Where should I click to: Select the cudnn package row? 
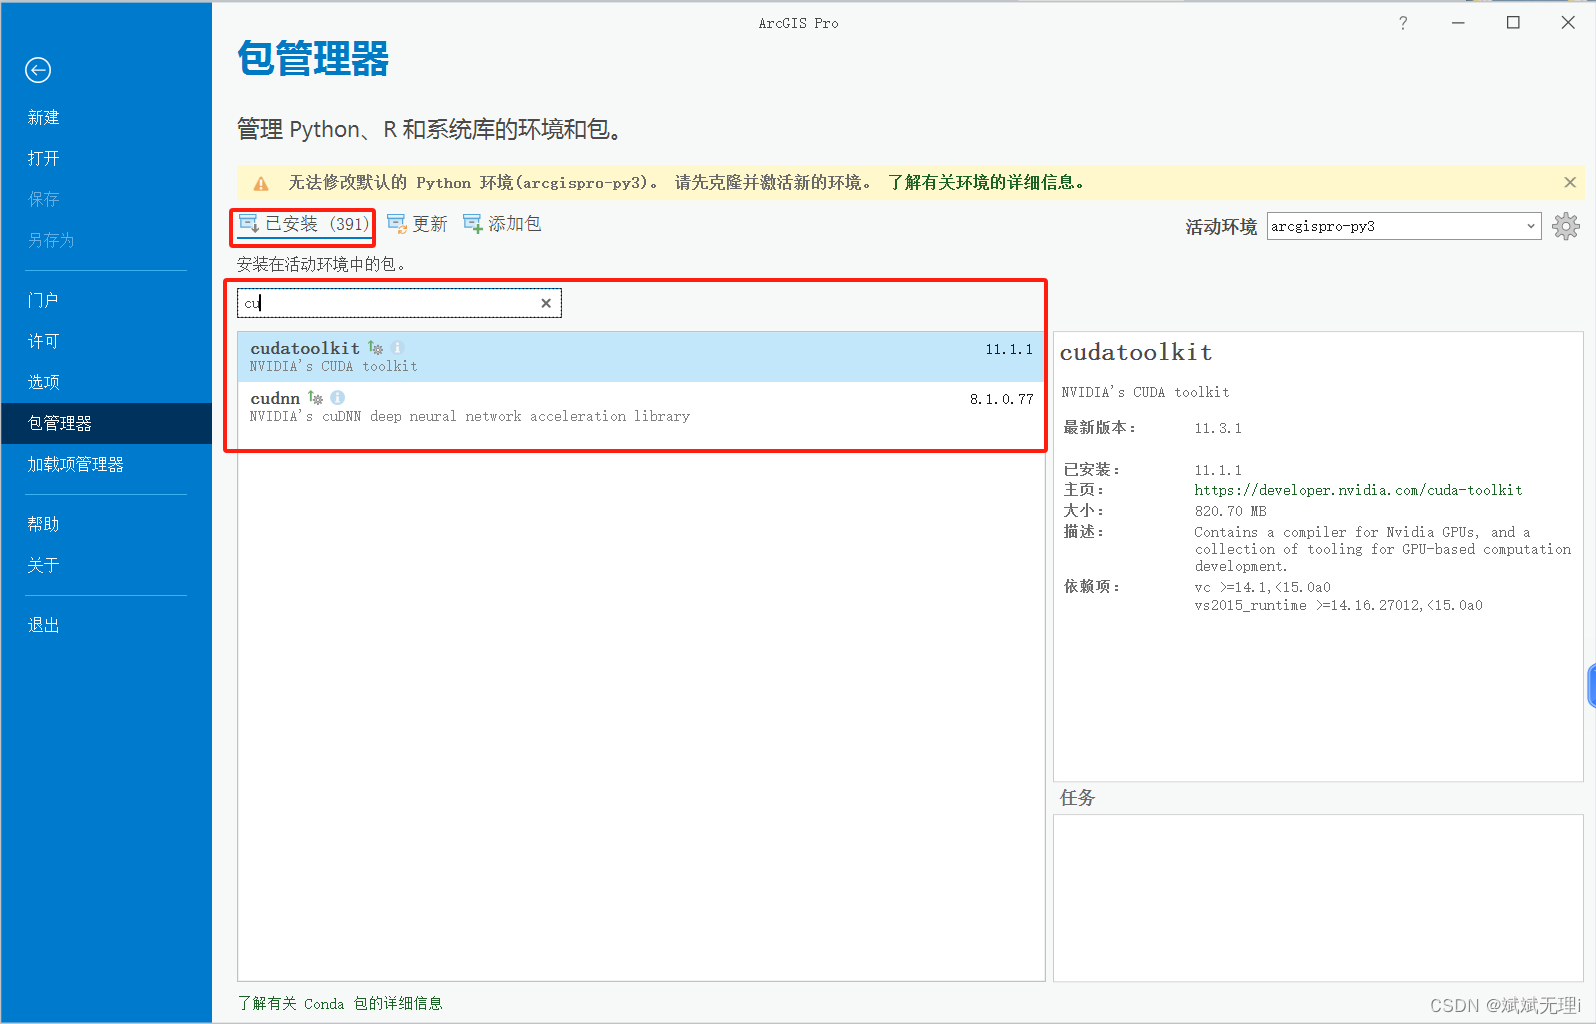pyautogui.click(x=641, y=407)
